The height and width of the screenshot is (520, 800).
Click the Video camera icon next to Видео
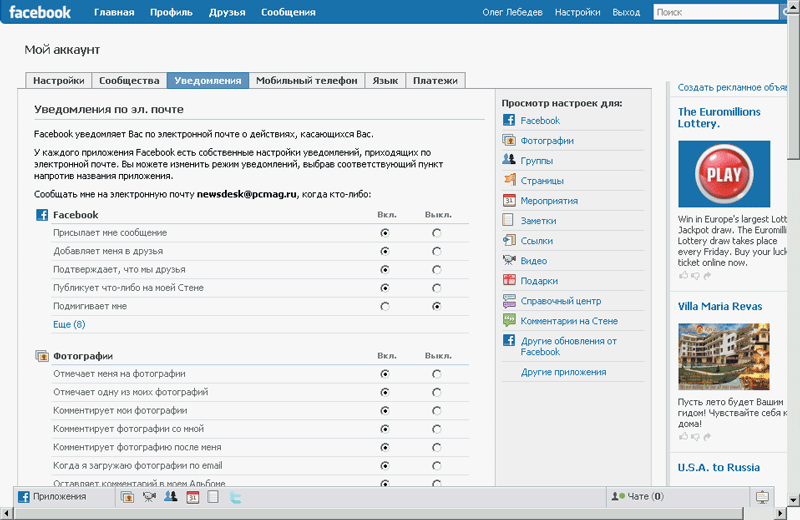(x=509, y=261)
